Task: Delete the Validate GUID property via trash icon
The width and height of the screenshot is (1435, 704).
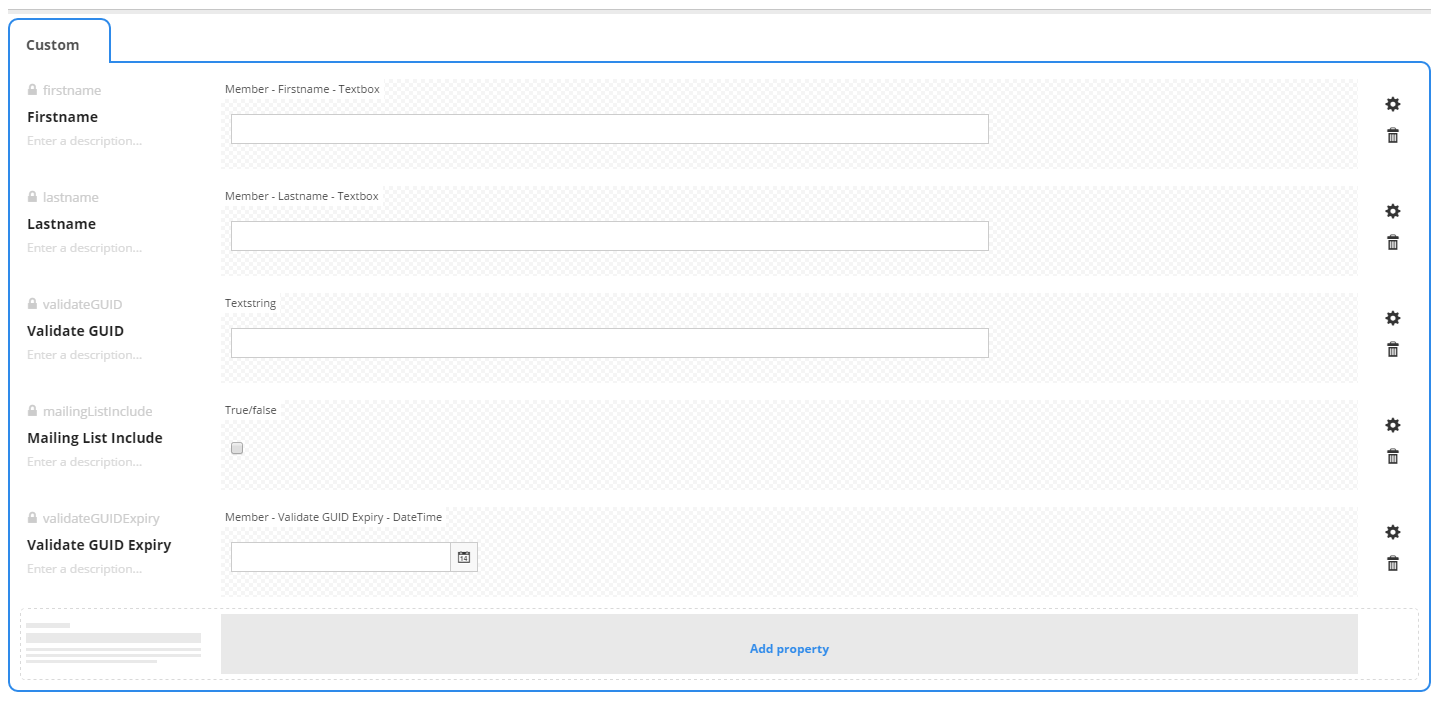Action: (x=1392, y=349)
